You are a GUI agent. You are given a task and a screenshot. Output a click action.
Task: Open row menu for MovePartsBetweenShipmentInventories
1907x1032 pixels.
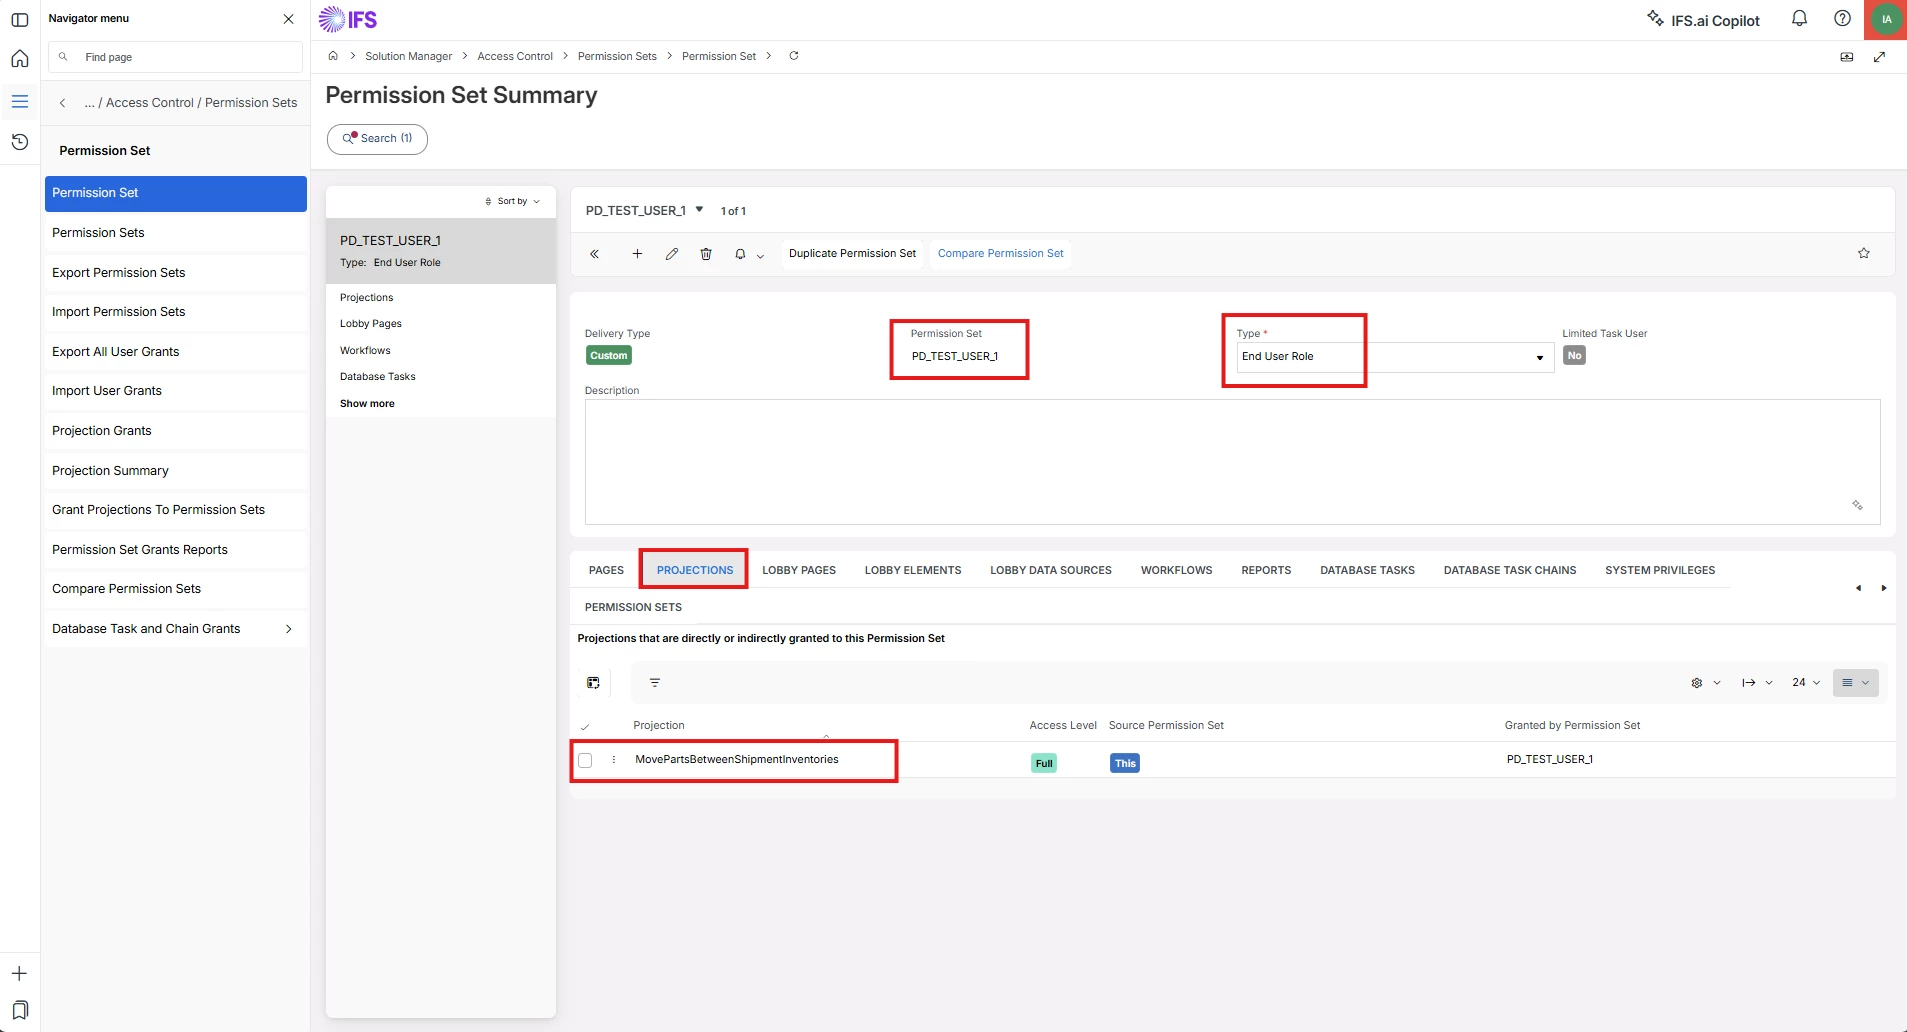[x=614, y=760]
